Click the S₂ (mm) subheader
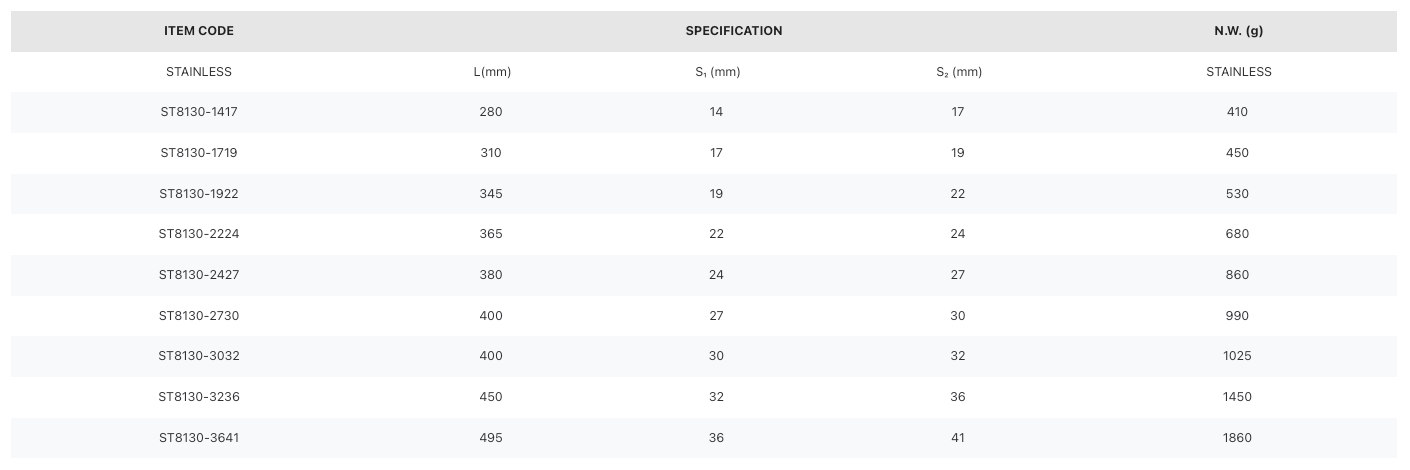The image size is (1410, 470). pos(959,72)
